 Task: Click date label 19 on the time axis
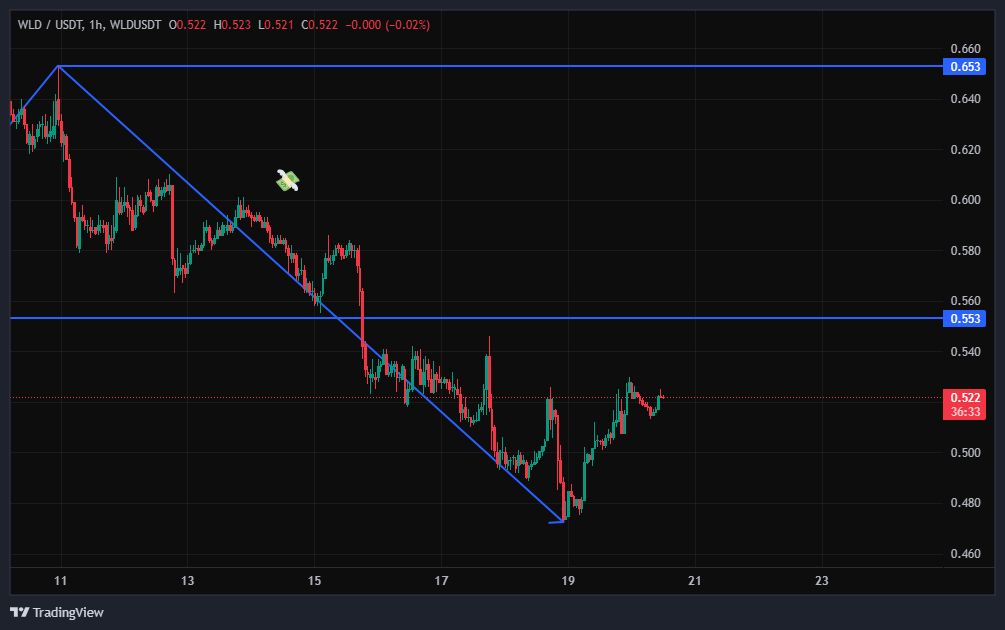[568, 581]
